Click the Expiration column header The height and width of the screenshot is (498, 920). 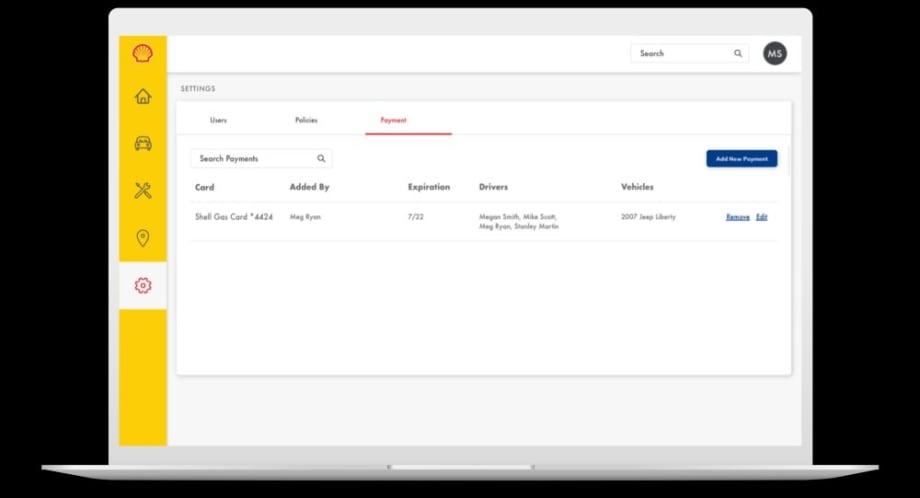tap(429, 187)
